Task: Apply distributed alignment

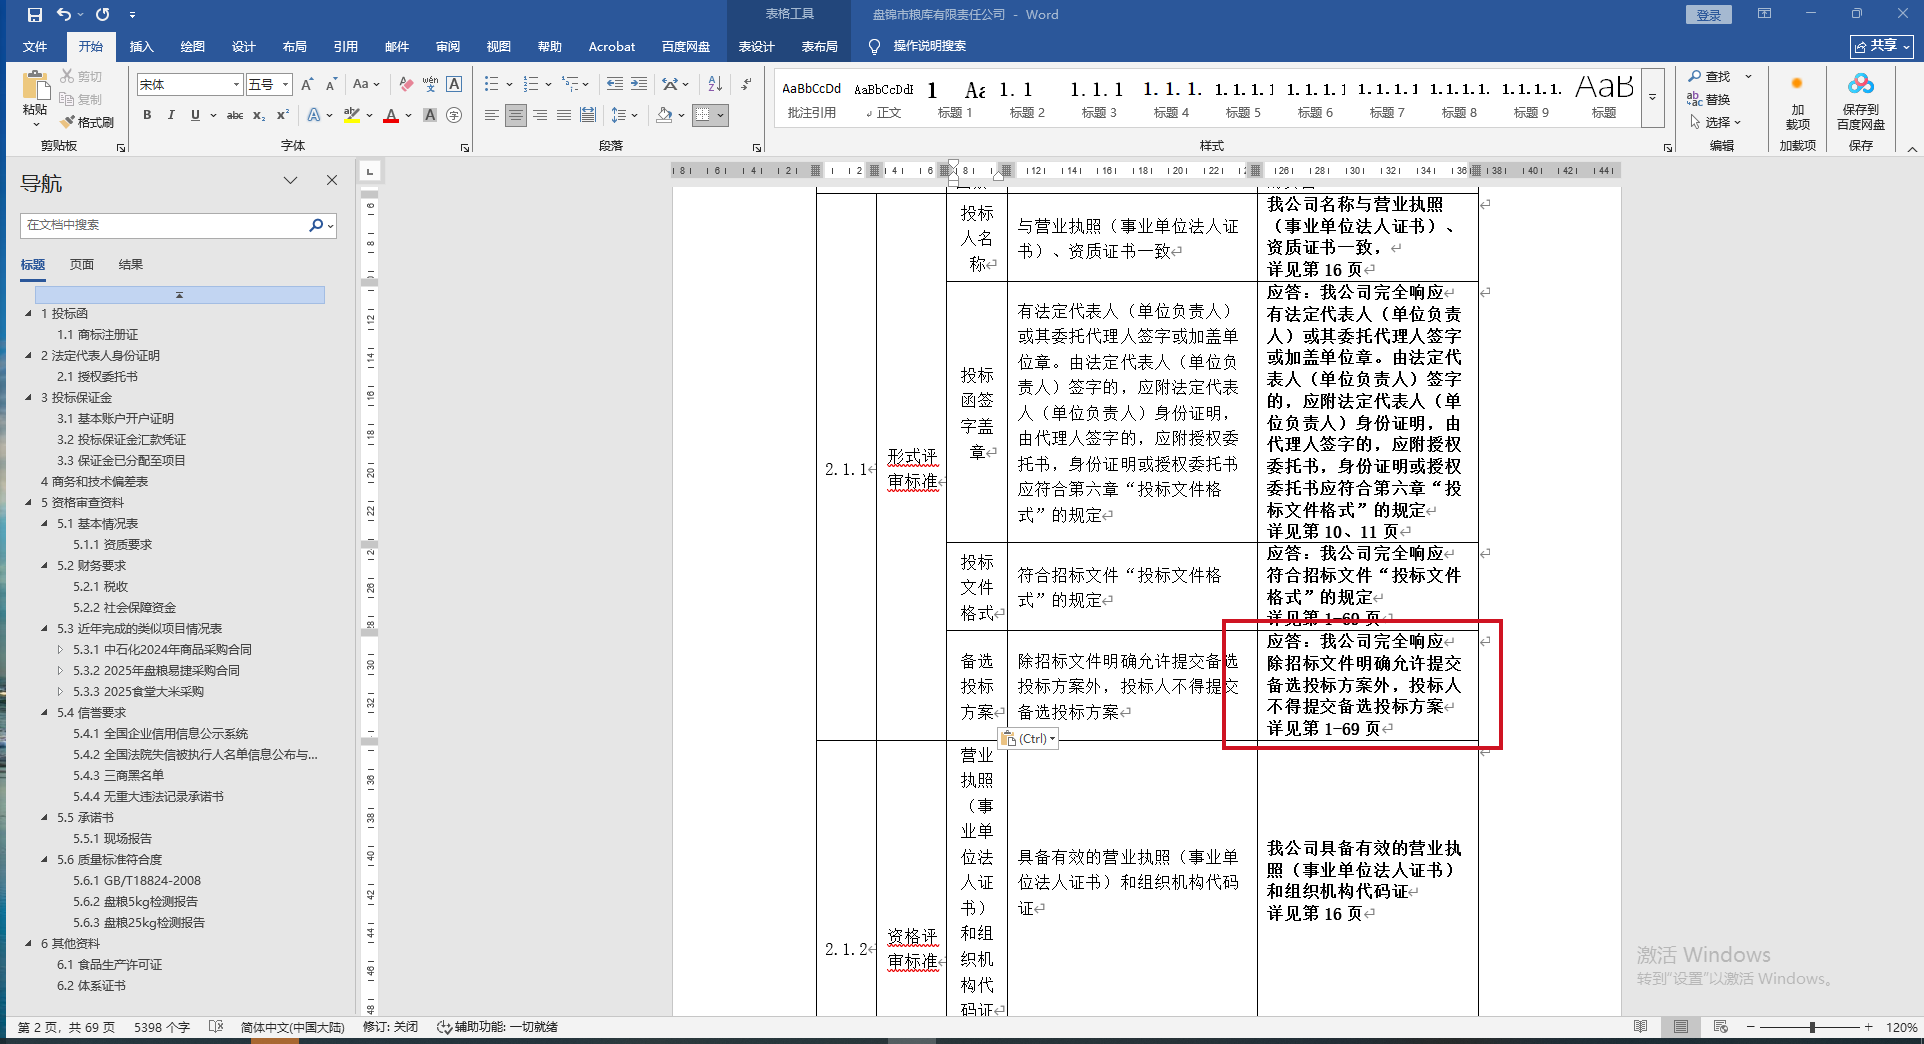Action: [x=588, y=115]
